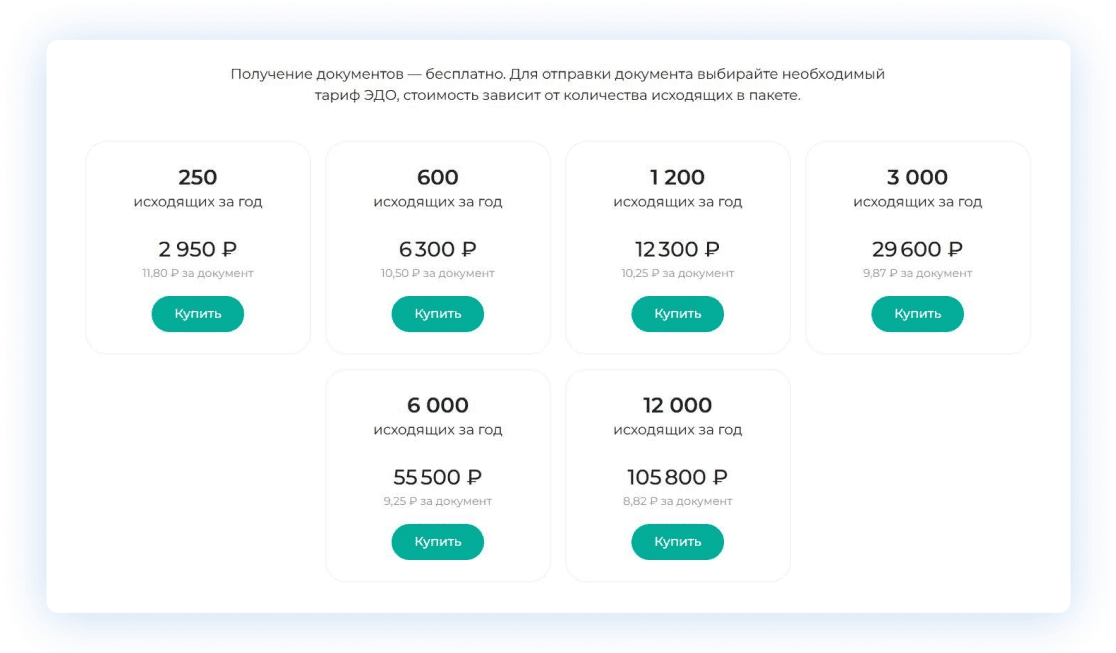Click Купить for the 250 documents plan

tap(197, 314)
